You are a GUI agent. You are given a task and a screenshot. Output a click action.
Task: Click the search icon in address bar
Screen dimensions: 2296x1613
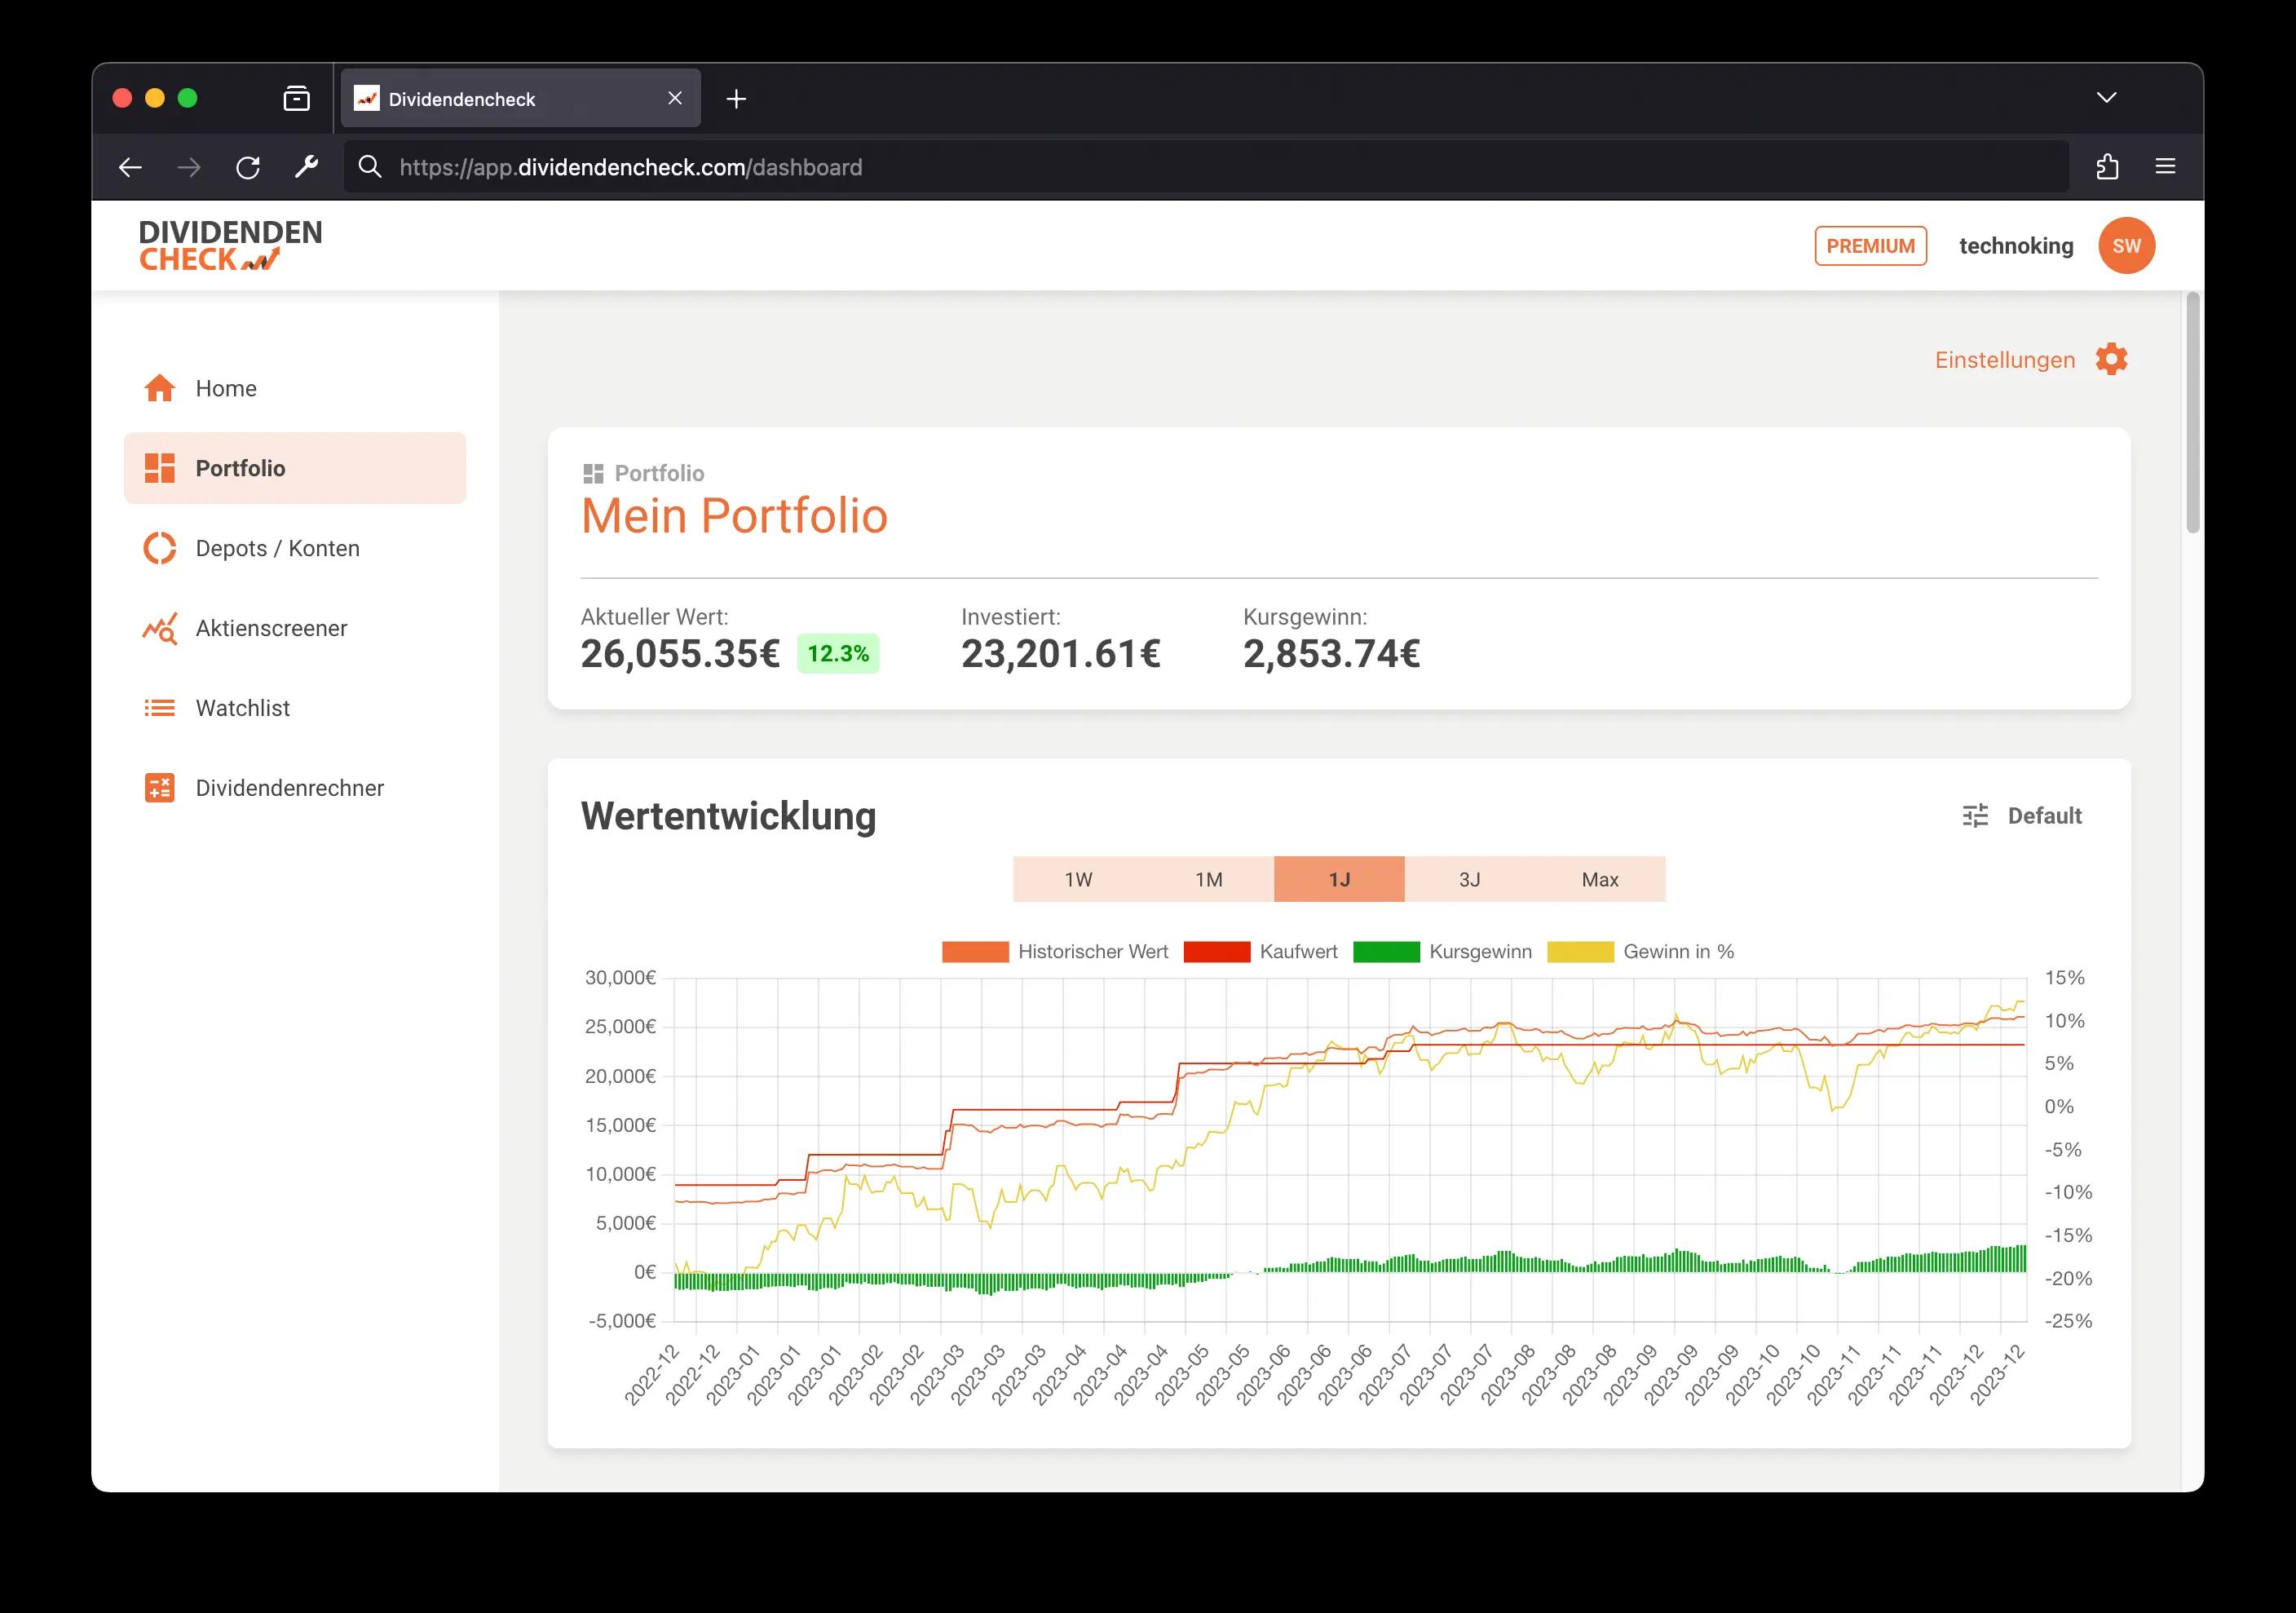point(370,167)
